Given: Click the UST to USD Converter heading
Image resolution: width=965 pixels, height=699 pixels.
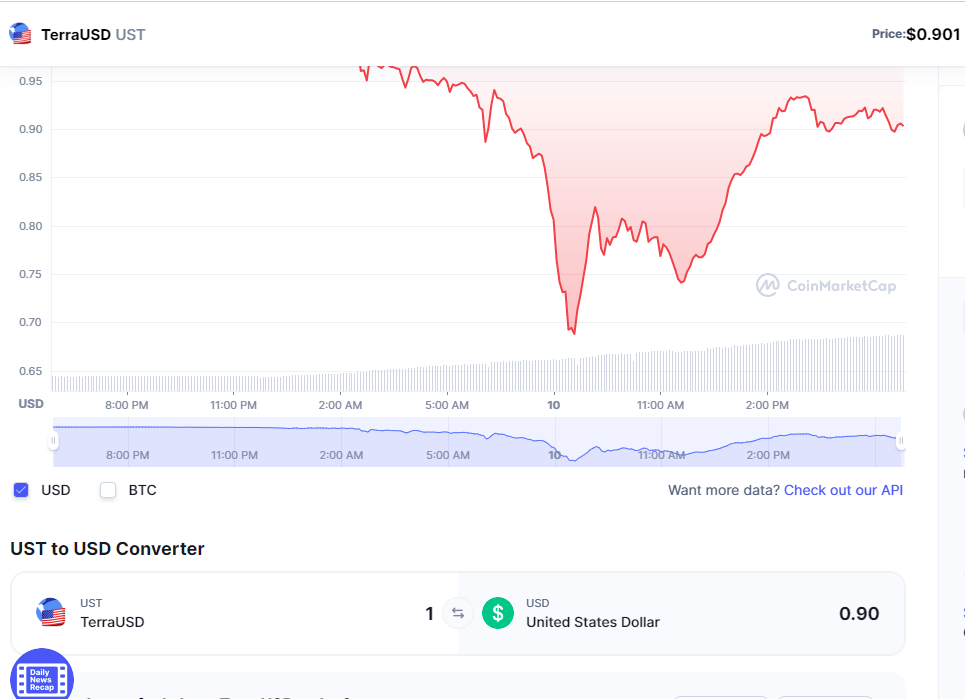Looking at the screenshot, I should (x=107, y=548).
